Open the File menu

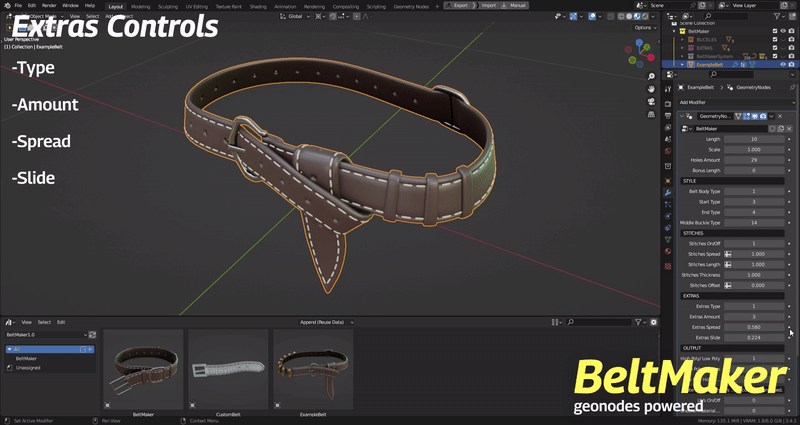tap(18, 6)
